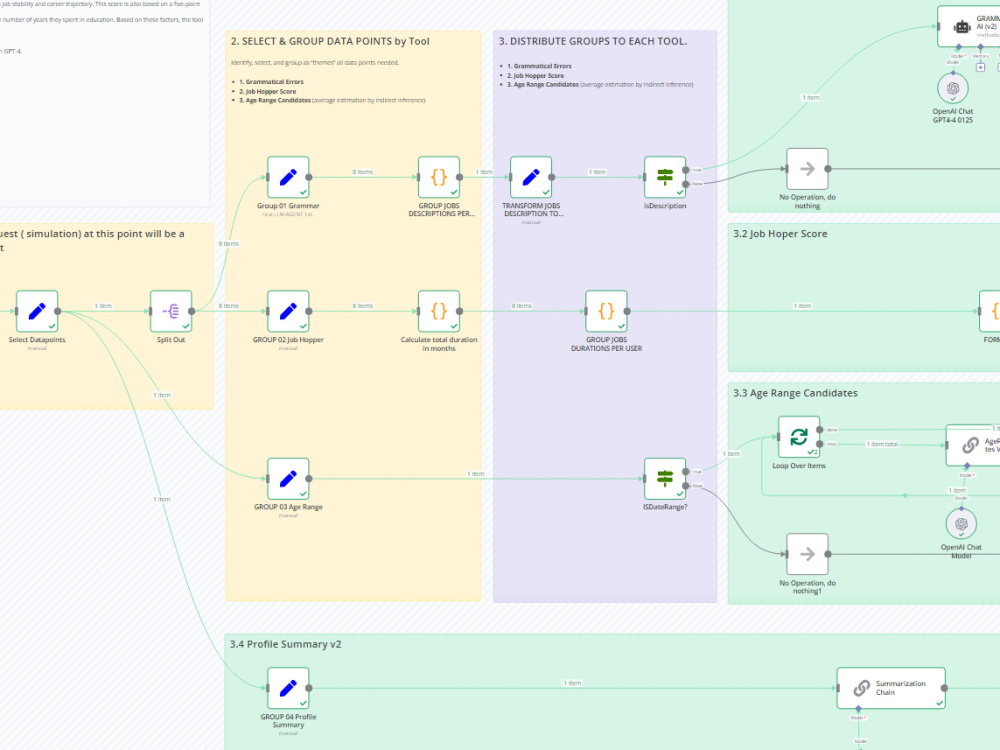
Task: Click Summarization Chain output connector
Action: [x=945, y=688]
